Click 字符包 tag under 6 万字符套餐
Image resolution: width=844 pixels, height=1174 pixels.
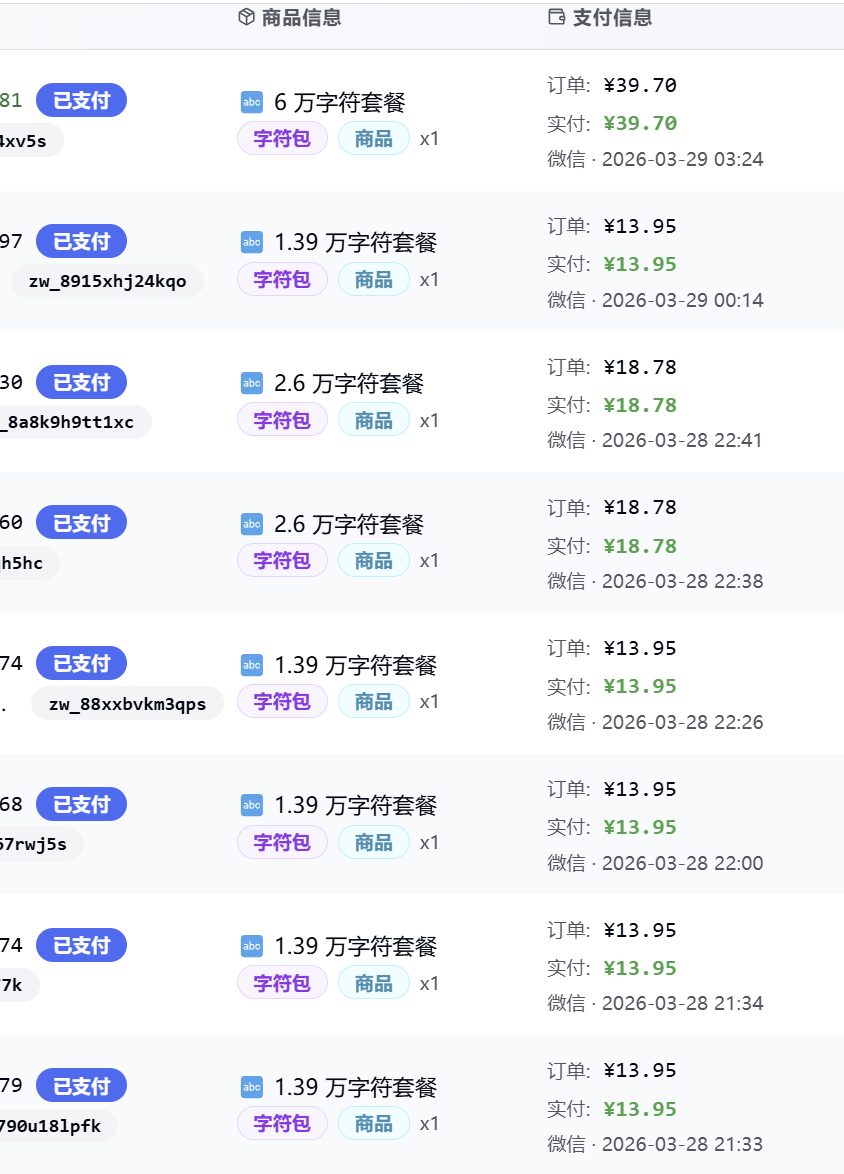coord(282,139)
